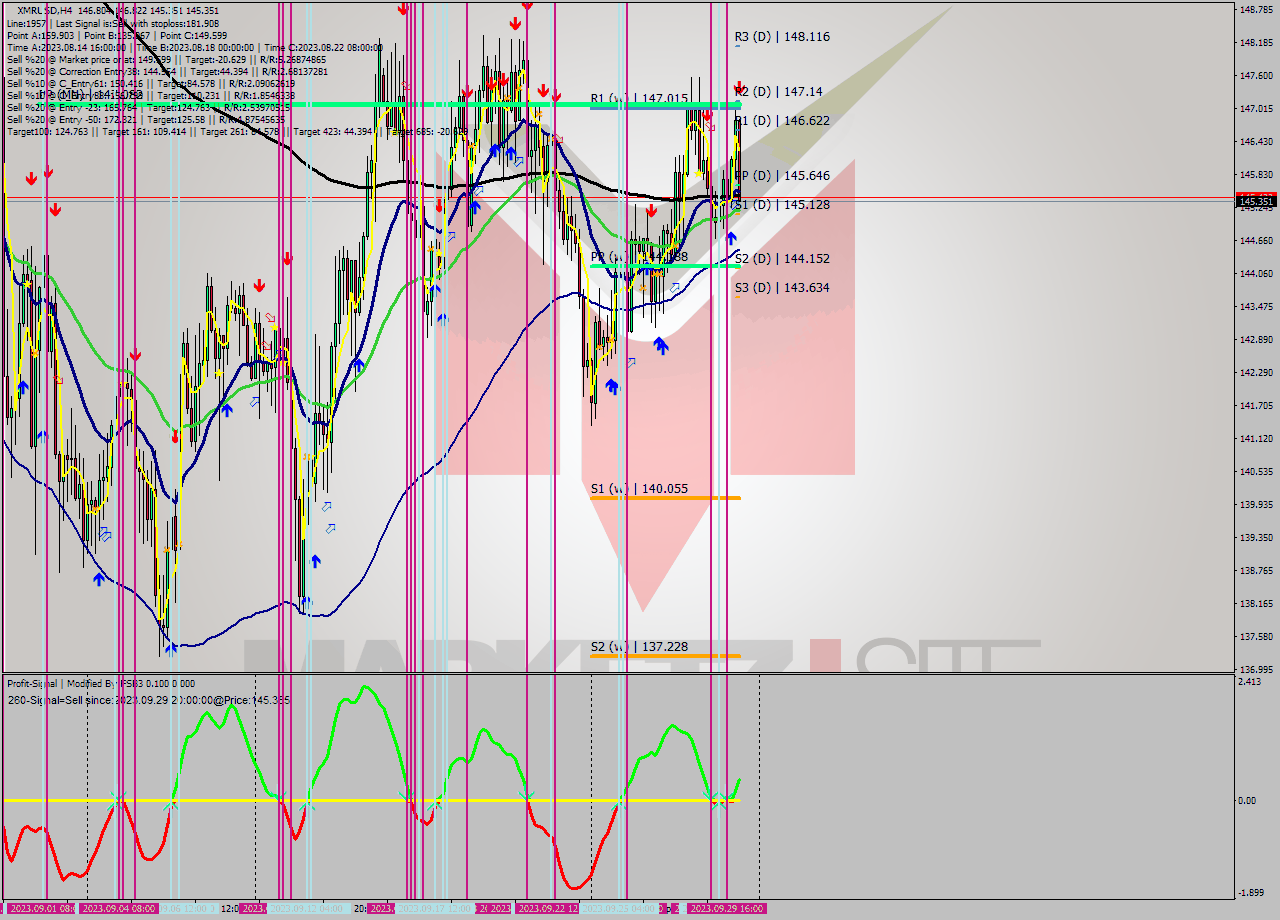Click the 147.015 price axis value

coord(1256,109)
